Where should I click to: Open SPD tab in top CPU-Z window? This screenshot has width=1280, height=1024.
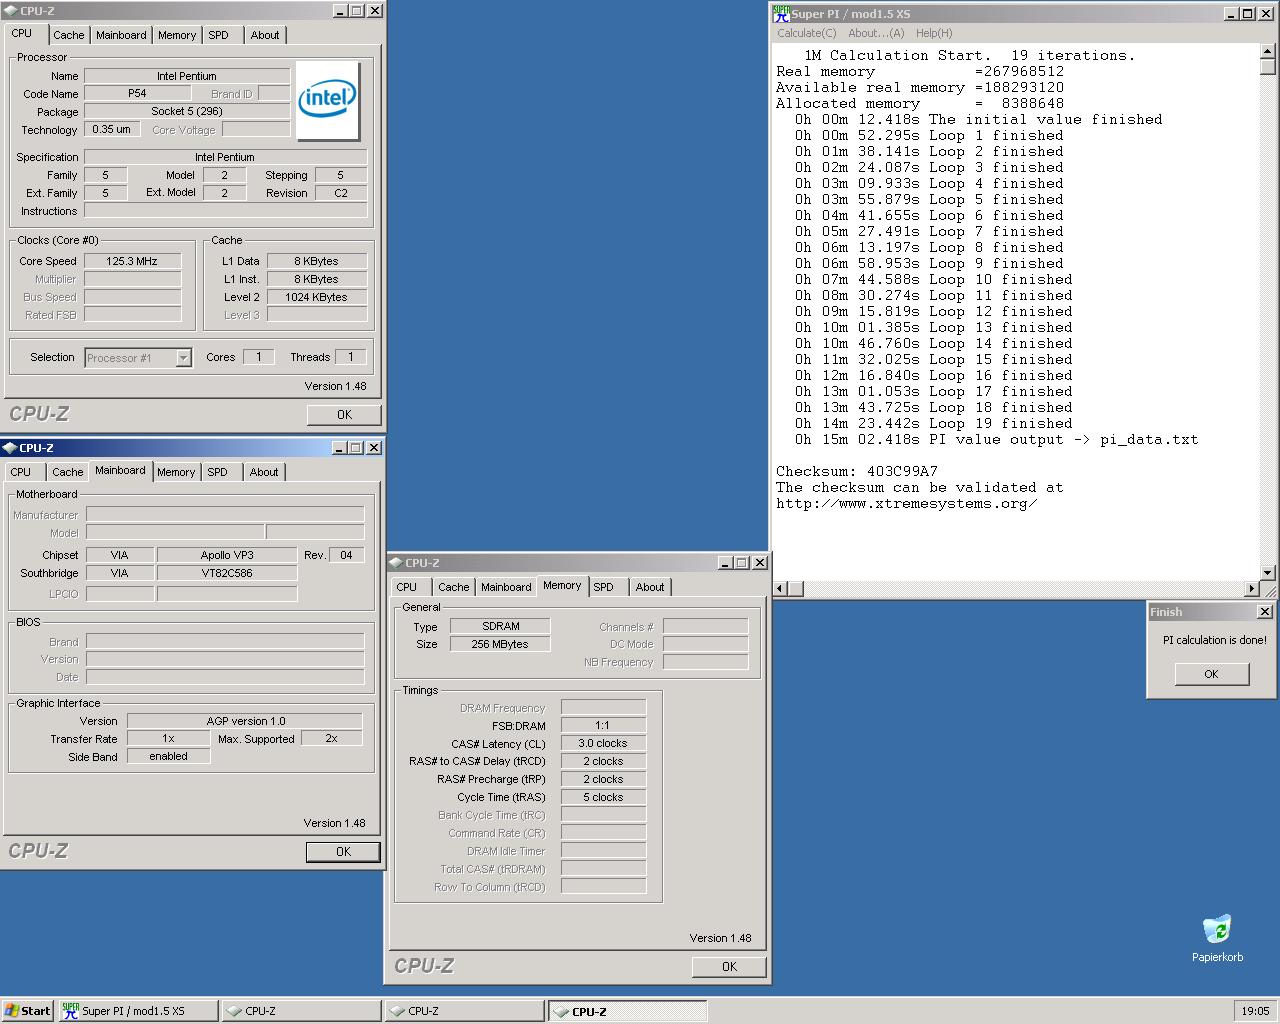pos(218,35)
